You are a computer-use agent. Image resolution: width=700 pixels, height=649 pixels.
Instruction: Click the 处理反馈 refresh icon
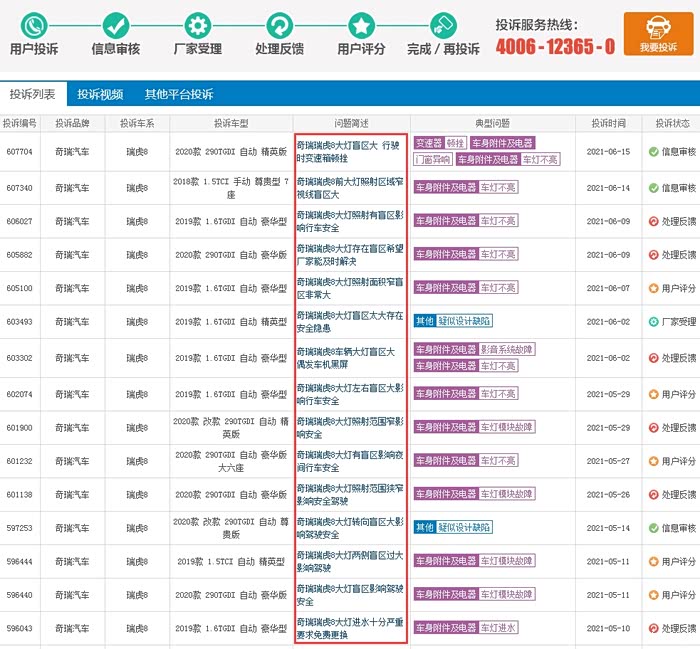coord(279,26)
